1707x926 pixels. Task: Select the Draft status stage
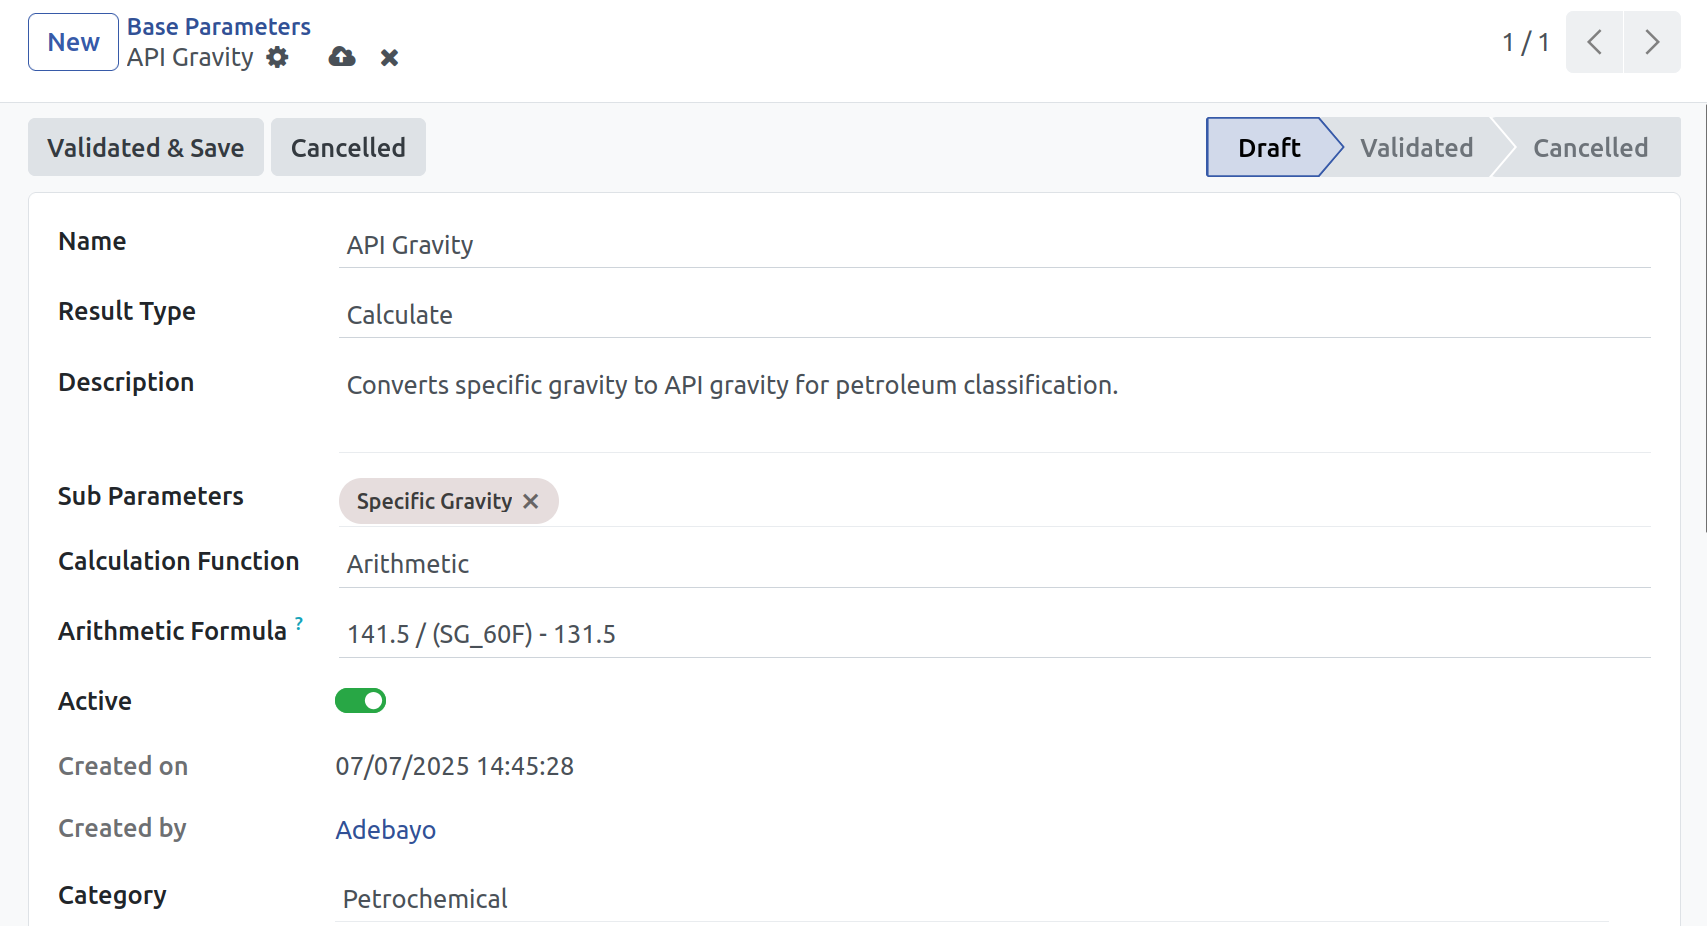tap(1269, 148)
